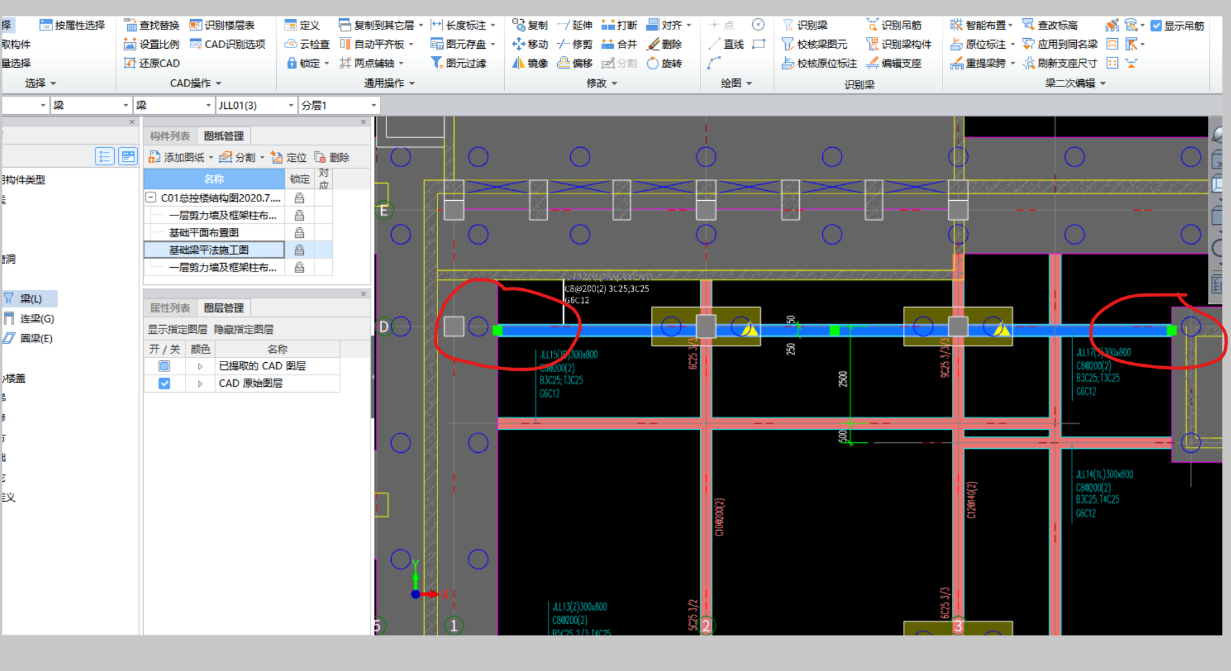Click 按属性选择 select-by-attribute tool
The height and width of the screenshot is (671, 1231).
(x=73, y=25)
